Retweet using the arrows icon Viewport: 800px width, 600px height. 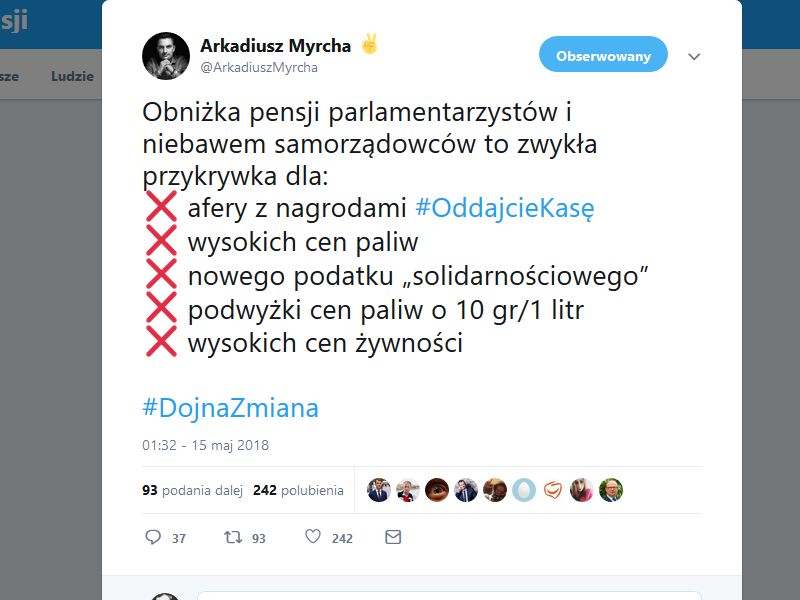tap(233, 537)
